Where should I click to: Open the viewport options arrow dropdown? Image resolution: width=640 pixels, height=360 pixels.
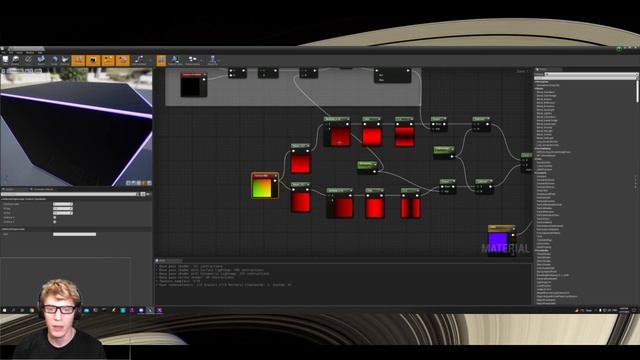click(3, 71)
